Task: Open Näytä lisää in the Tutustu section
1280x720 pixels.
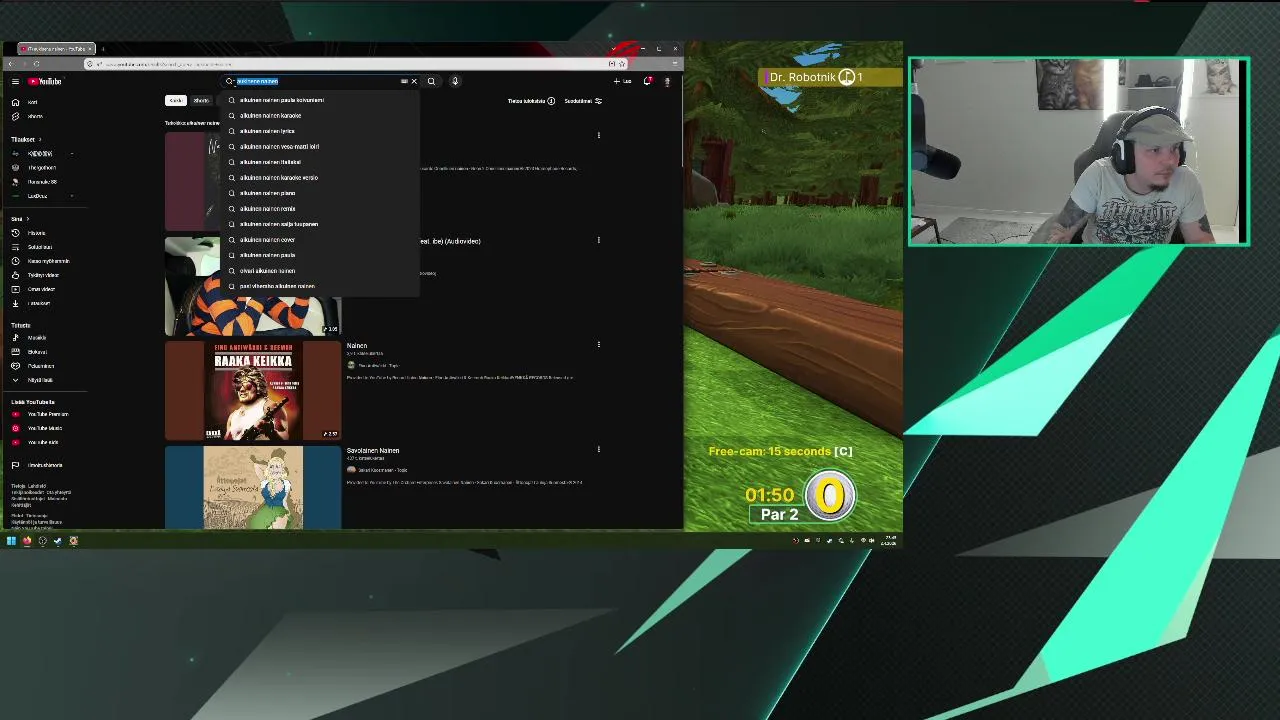Action: 40,380
